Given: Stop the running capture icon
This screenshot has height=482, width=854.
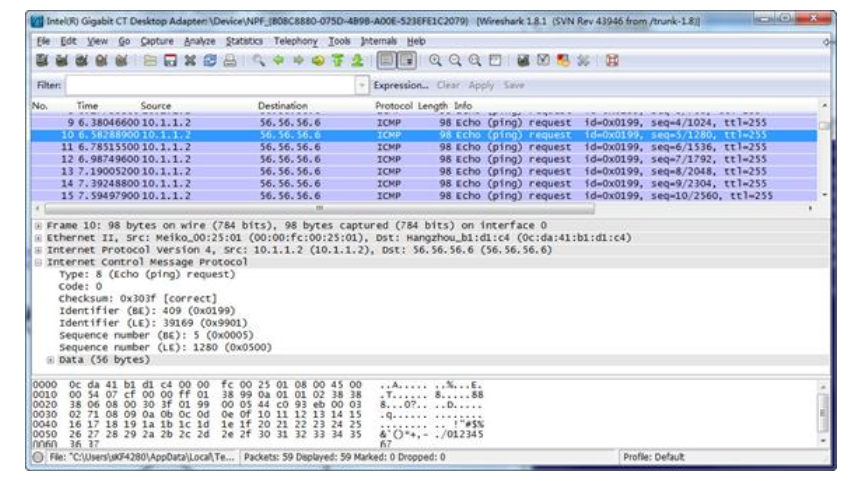Looking at the screenshot, I should coord(101,60).
